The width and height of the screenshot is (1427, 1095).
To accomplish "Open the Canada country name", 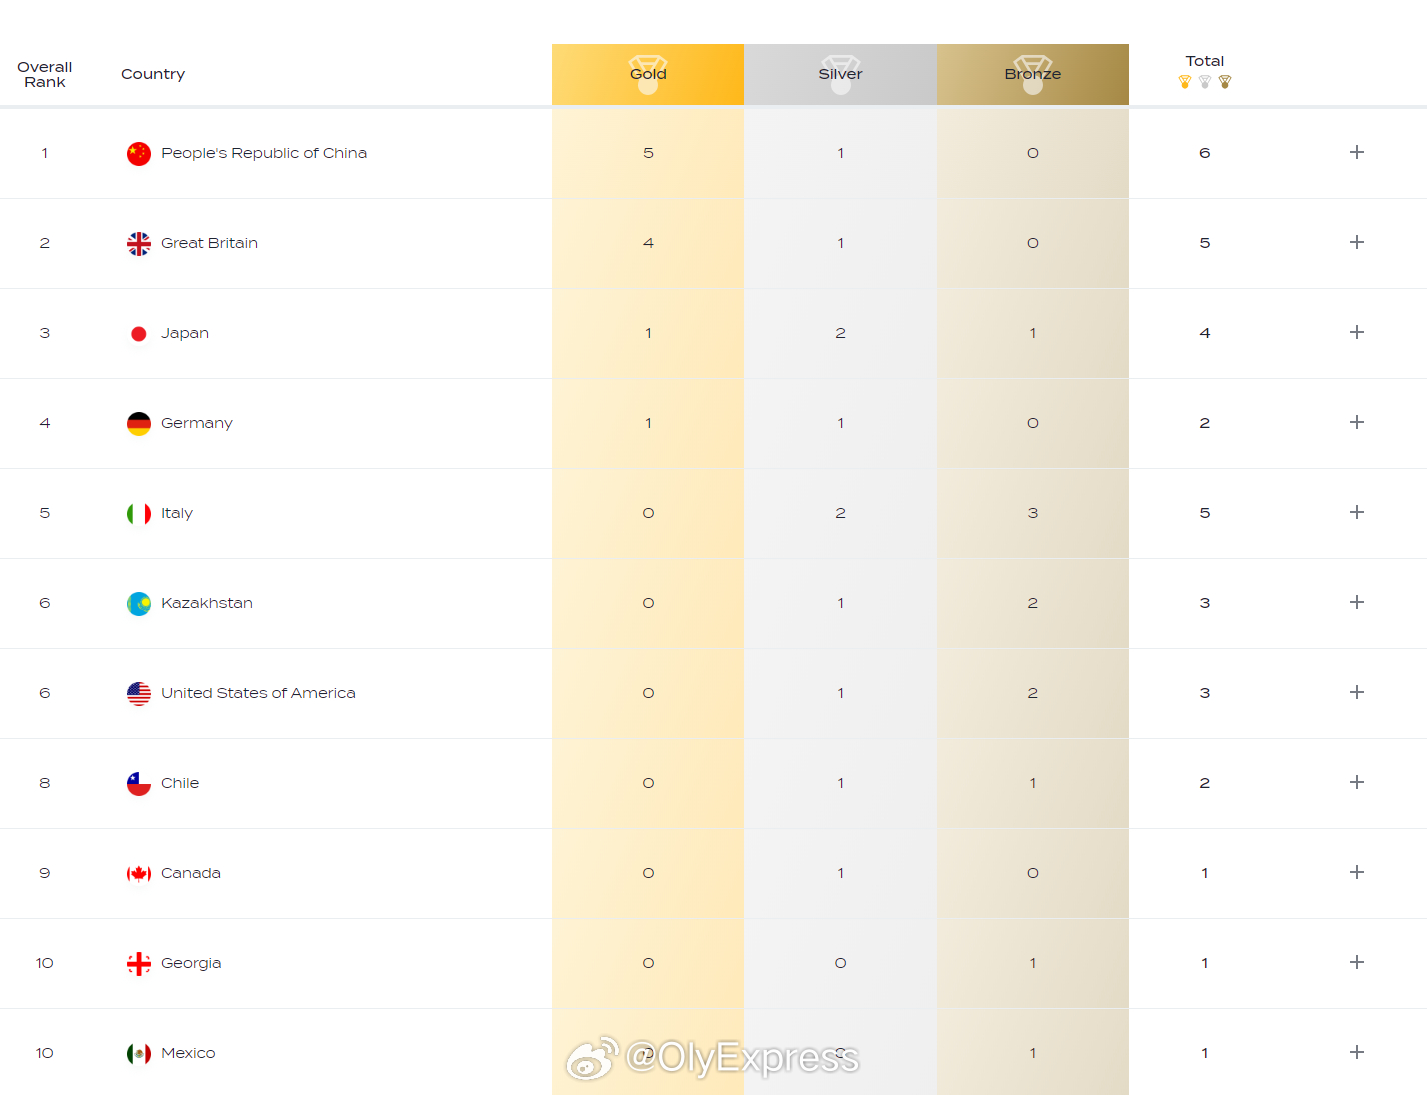I will tap(191, 873).
